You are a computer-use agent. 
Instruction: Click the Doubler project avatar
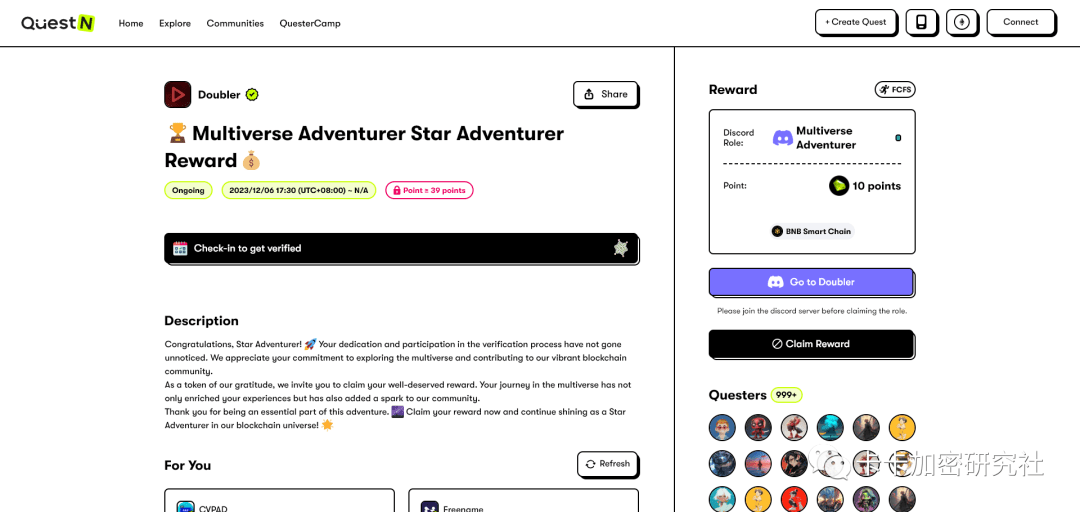point(178,95)
